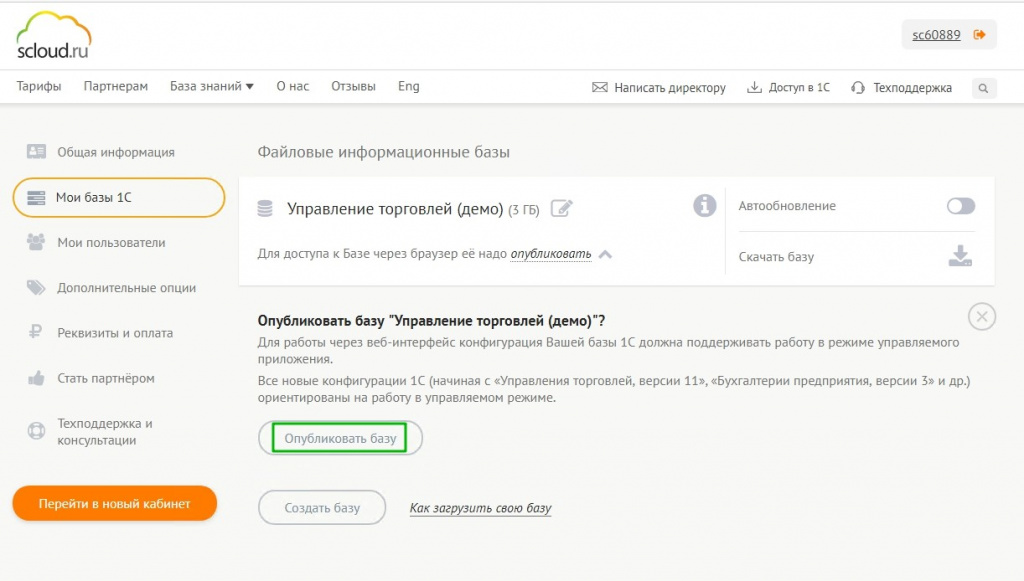This screenshot has height=581, width=1024.
Task: Open the sc60889 account link
Action: (936, 35)
